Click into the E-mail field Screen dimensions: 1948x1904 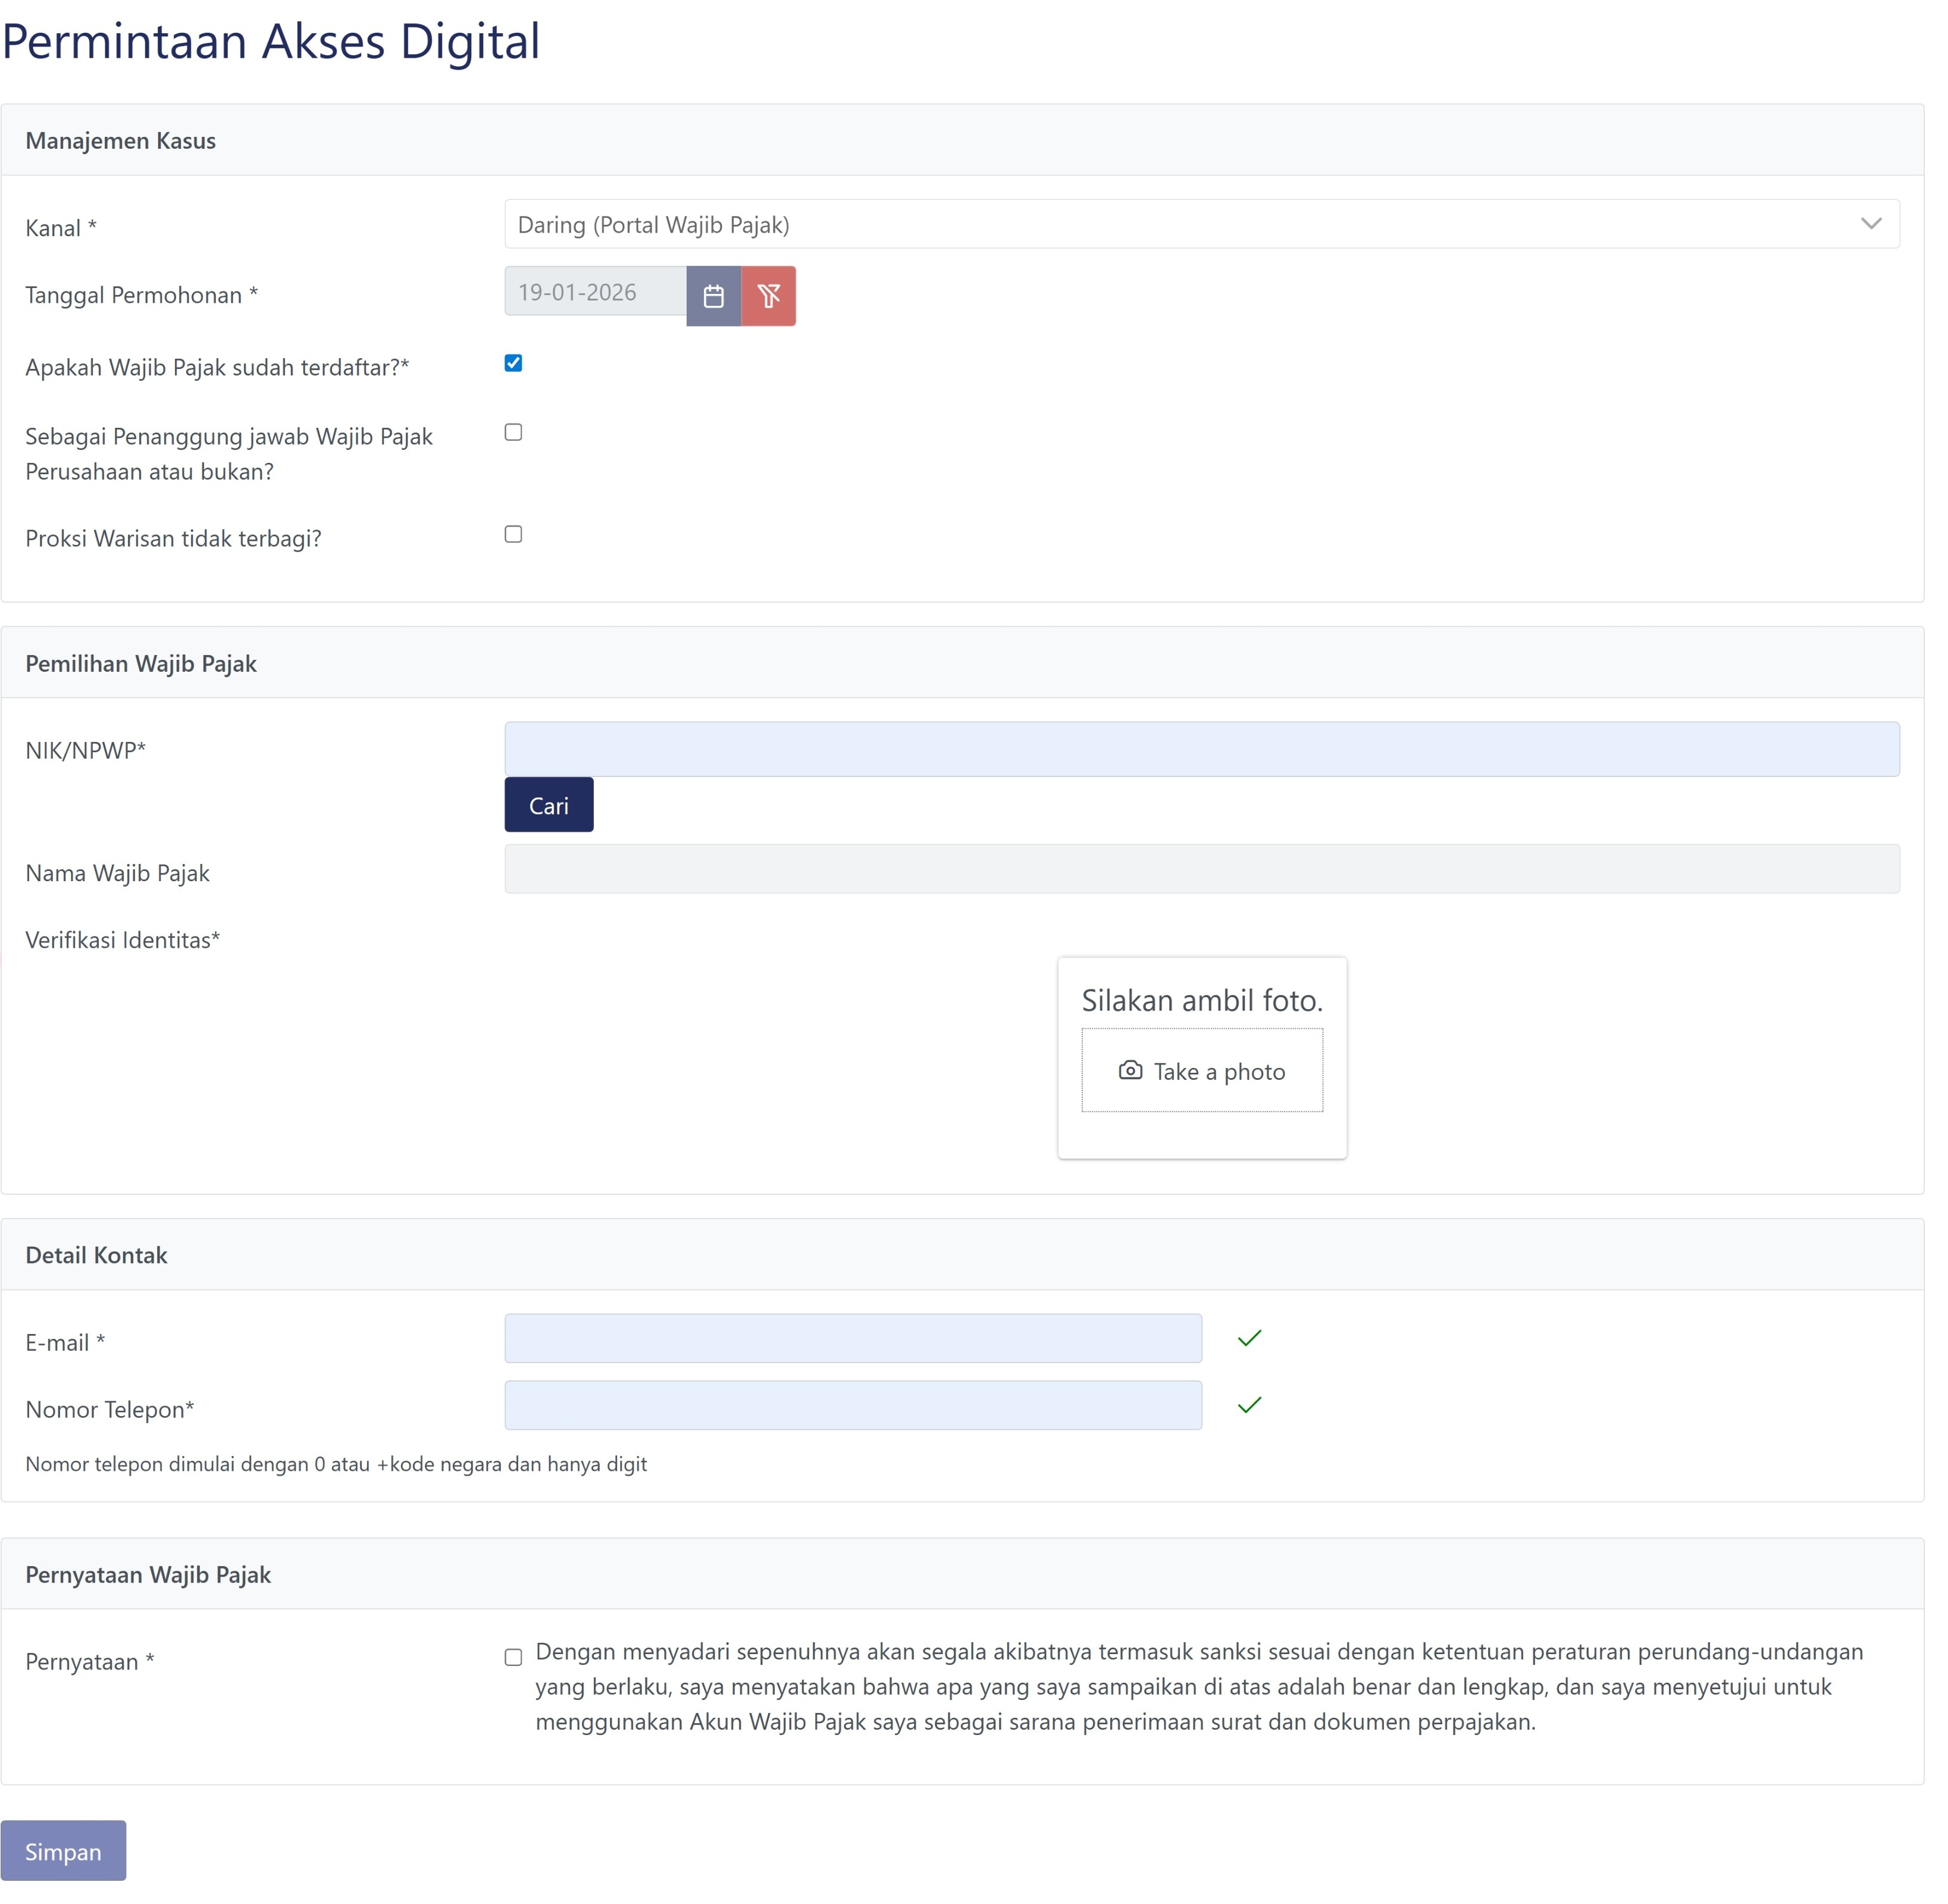(x=852, y=1339)
